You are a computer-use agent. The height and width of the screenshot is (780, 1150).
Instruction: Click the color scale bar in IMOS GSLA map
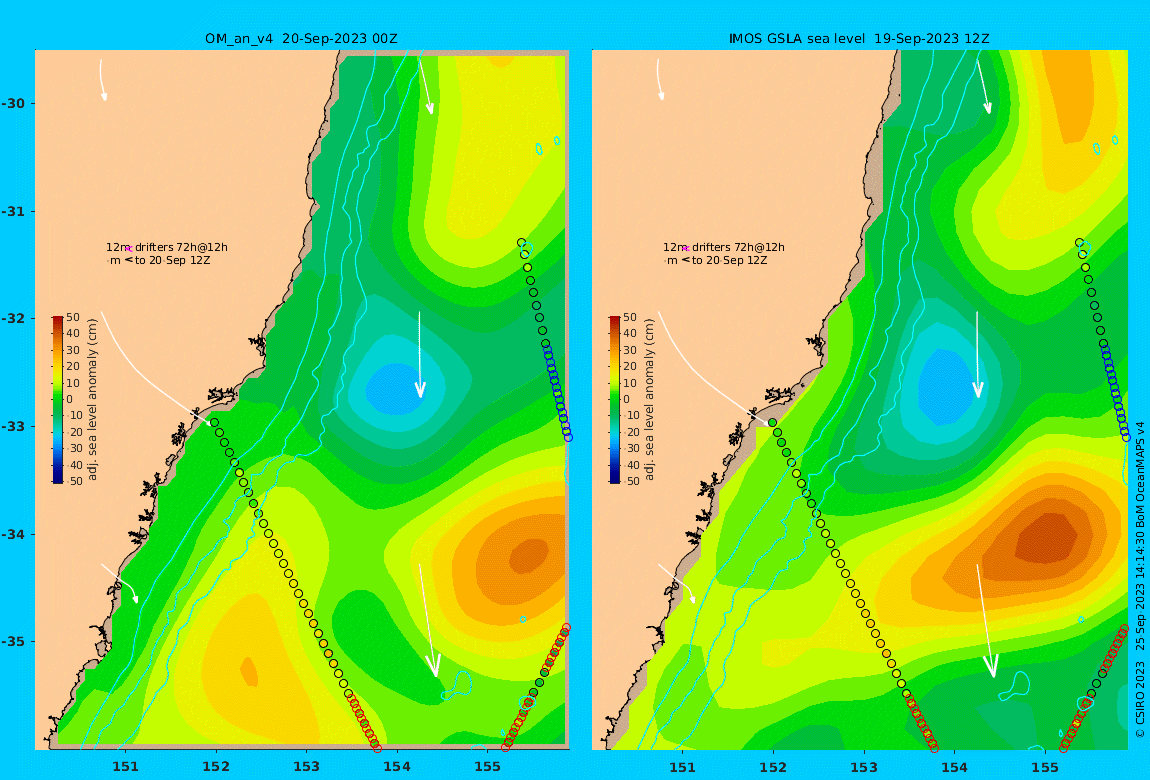coord(614,400)
